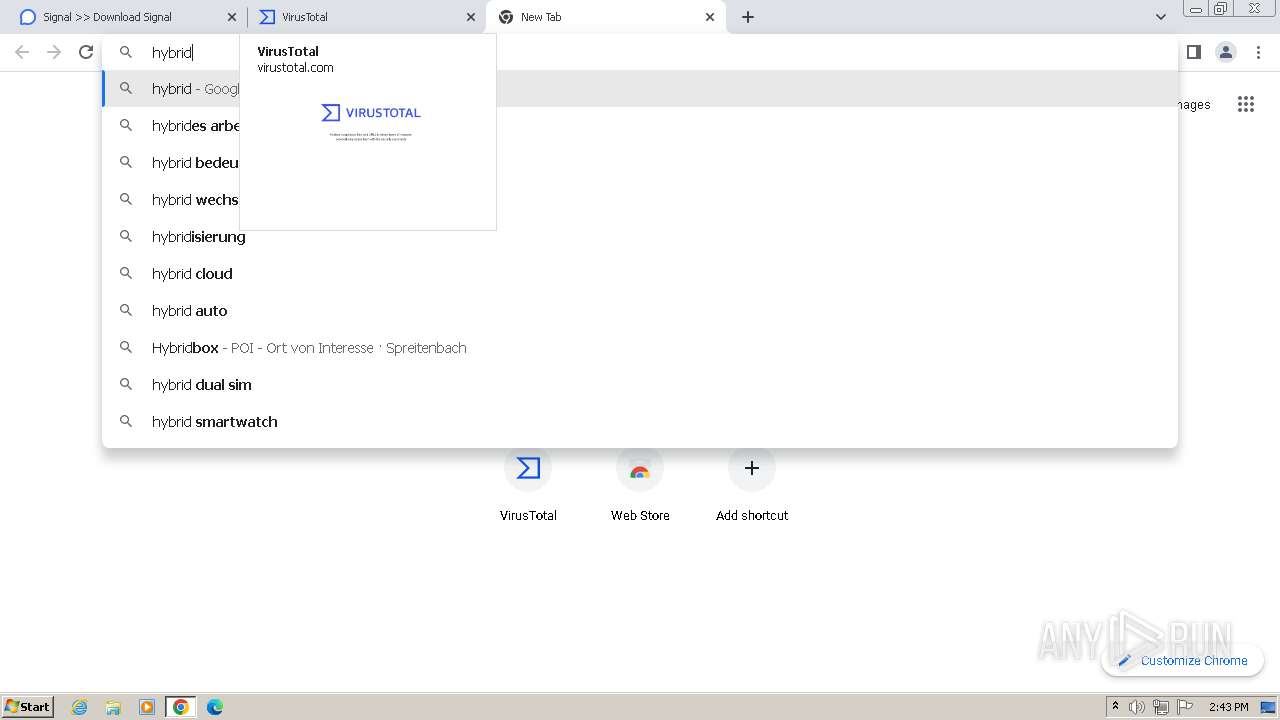Click in the address bar containing hybrid
The height and width of the screenshot is (720, 1280).
point(640,52)
